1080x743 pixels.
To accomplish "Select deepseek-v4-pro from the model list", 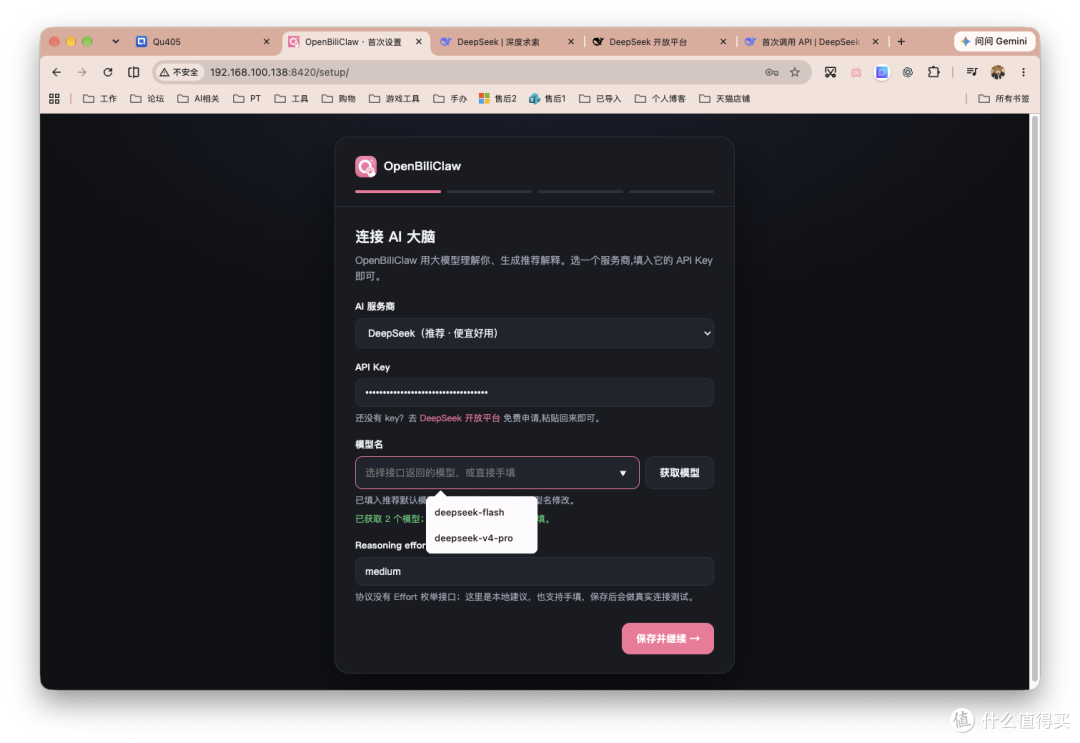I will pos(481,538).
